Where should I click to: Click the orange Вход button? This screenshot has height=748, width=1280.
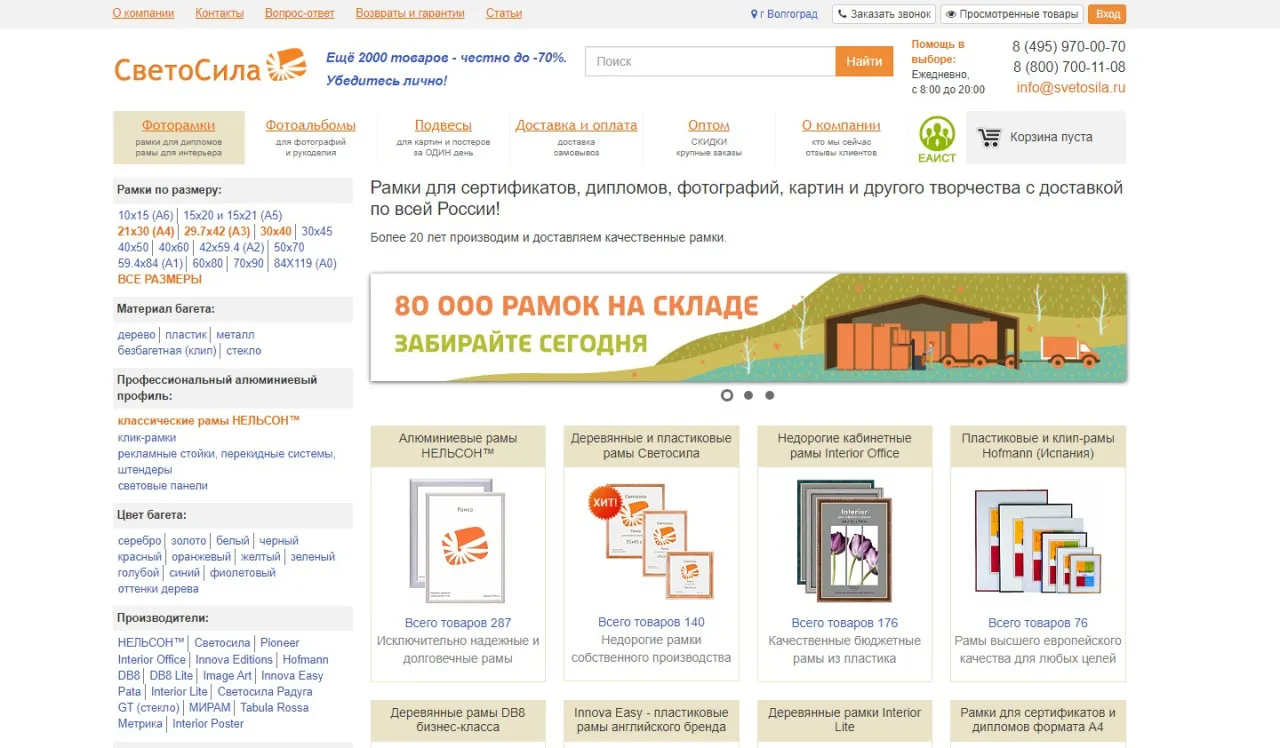1106,14
